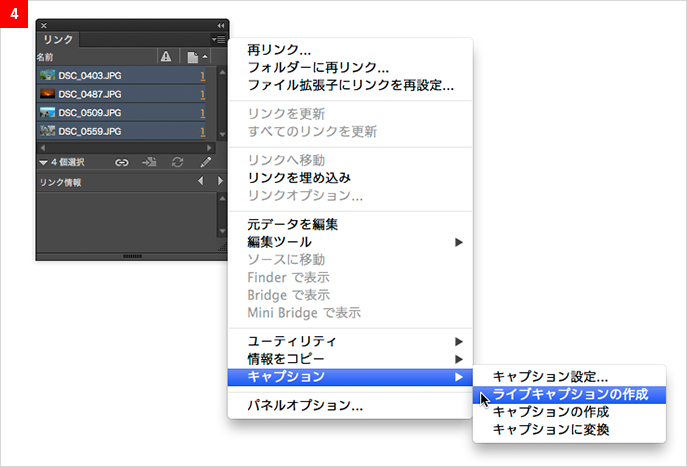This screenshot has height=467, width=687.
Task: Open the Links panel flyout menu icon
Action: (x=219, y=39)
